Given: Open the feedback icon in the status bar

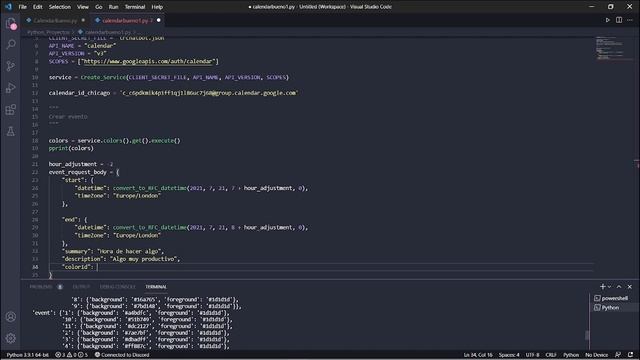Looking at the screenshot, I should point(618,355).
